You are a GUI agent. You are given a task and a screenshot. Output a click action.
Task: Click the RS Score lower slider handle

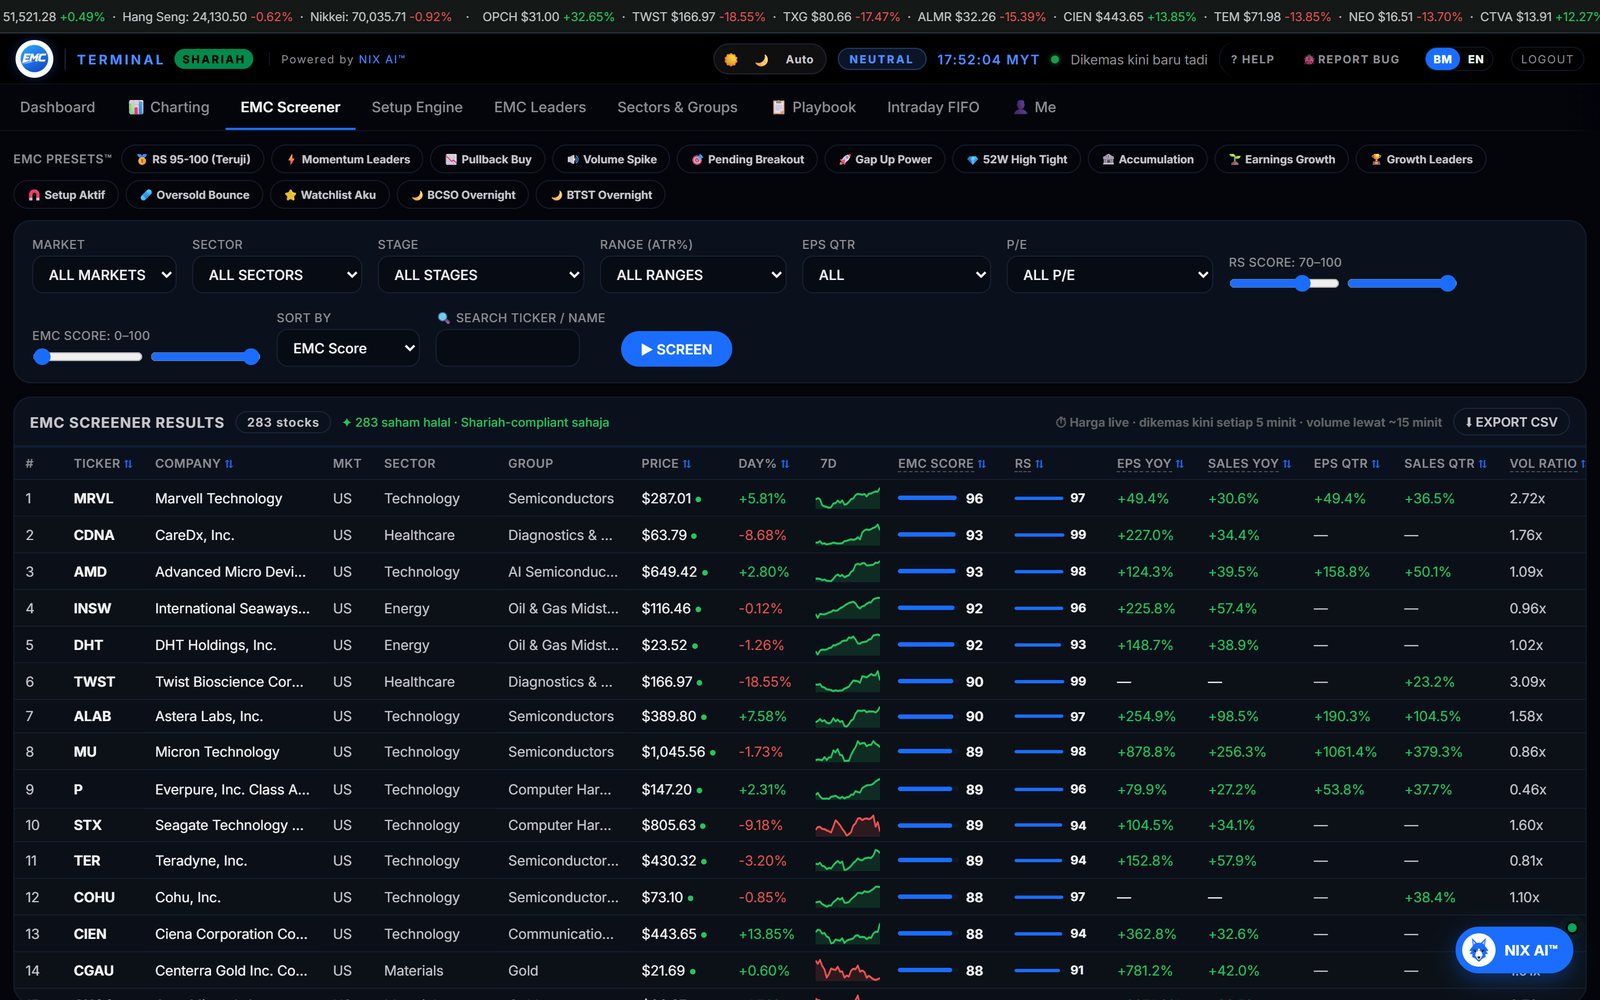[1302, 283]
